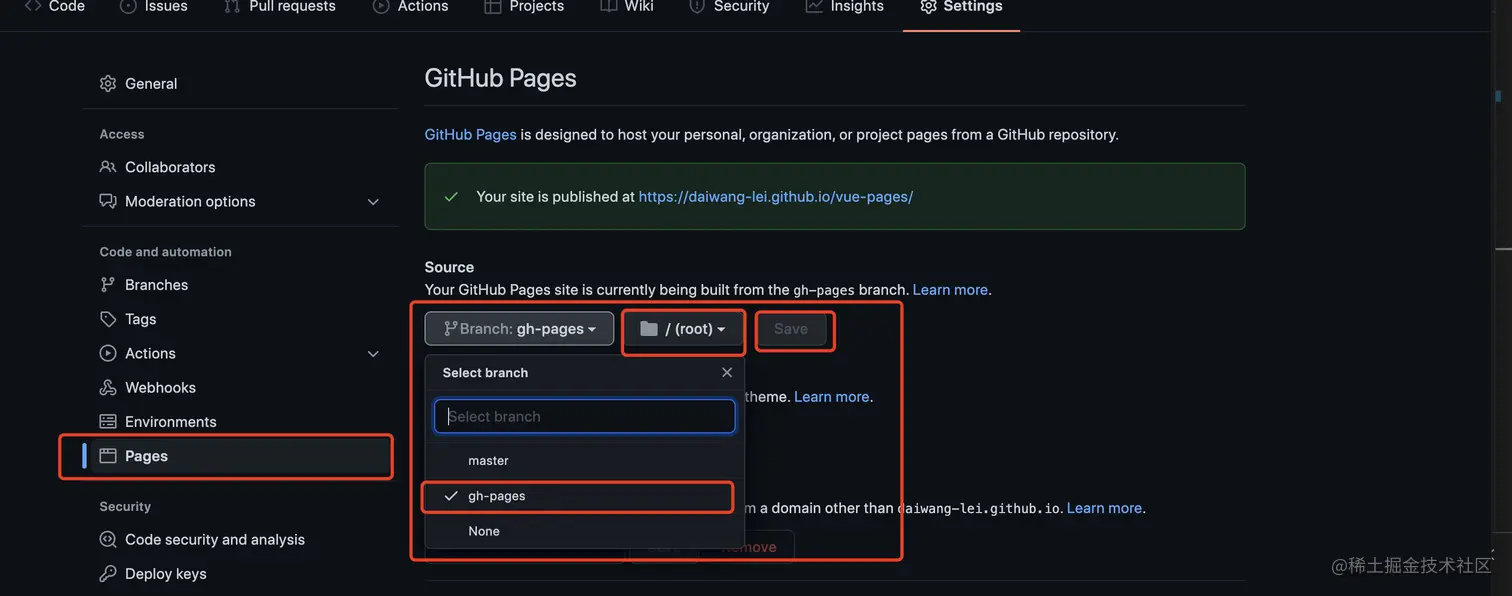Click the Tags label icon
The image size is (1512, 596).
click(108, 319)
